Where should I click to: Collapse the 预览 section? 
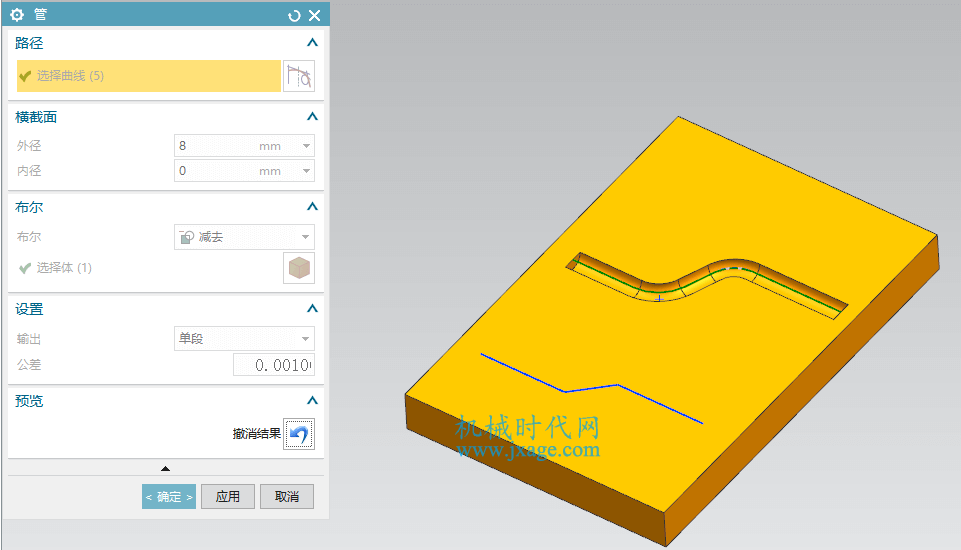312,400
